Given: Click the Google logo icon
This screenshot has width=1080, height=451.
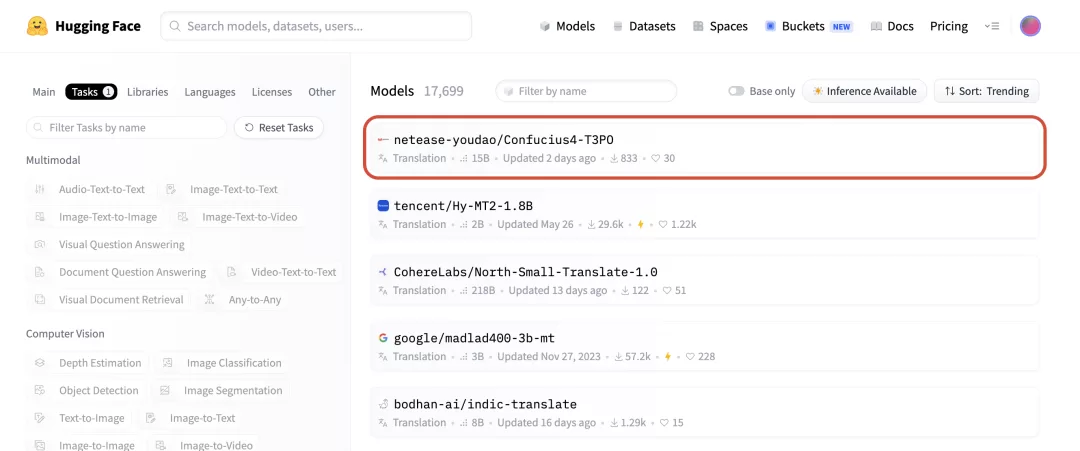Looking at the screenshot, I should pyautogui.click(x=384, y=337).
